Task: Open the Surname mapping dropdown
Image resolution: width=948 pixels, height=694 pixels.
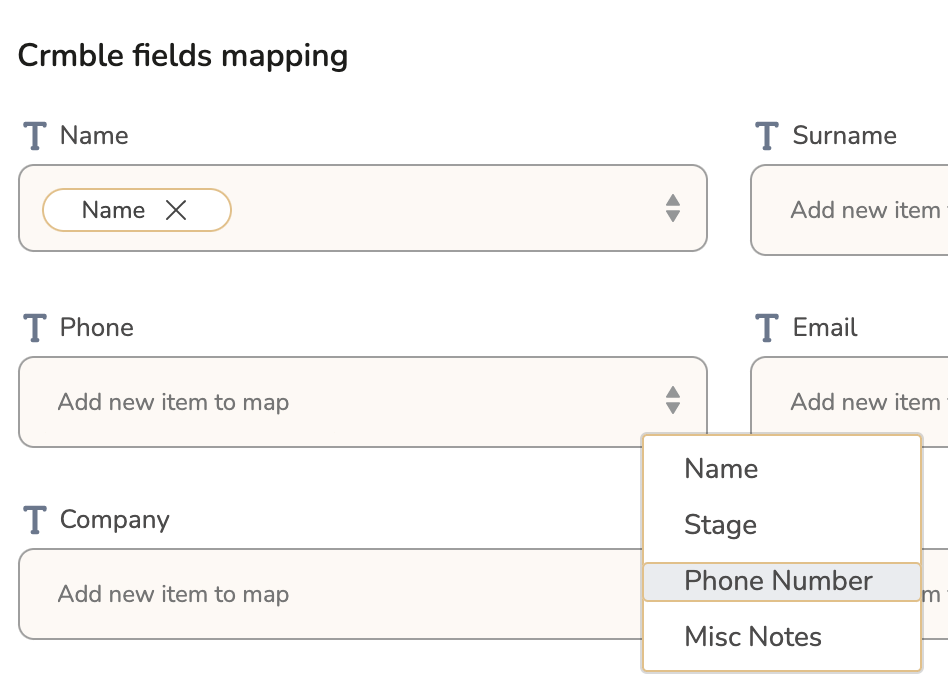Action: point(850,210)
